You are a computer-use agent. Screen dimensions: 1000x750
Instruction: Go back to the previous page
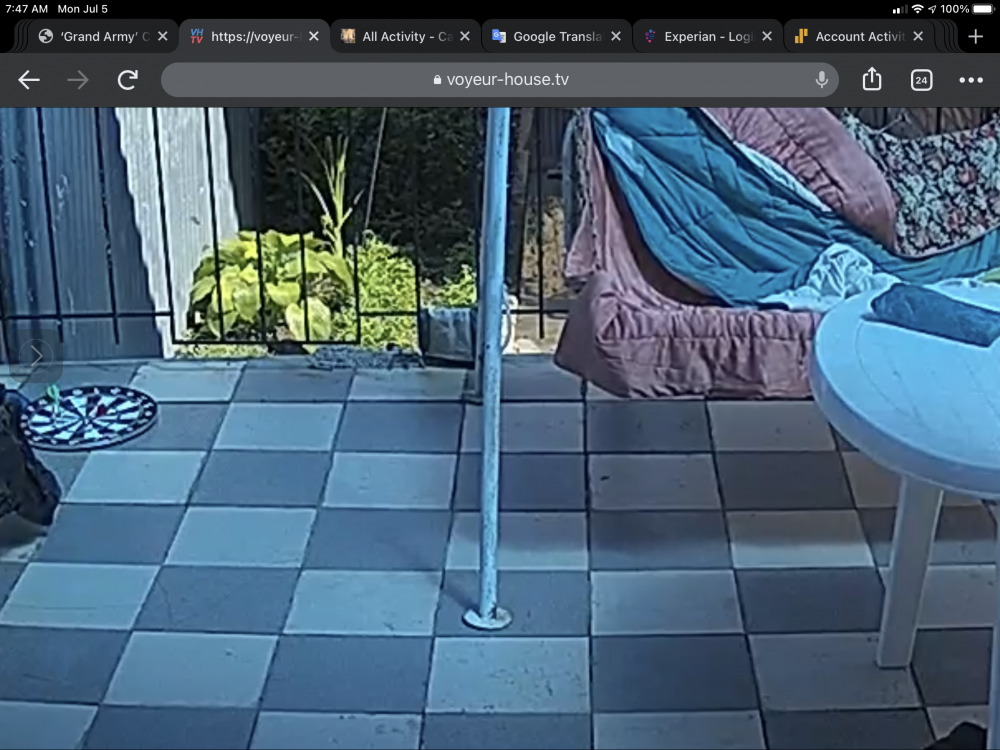click(29, 80)
